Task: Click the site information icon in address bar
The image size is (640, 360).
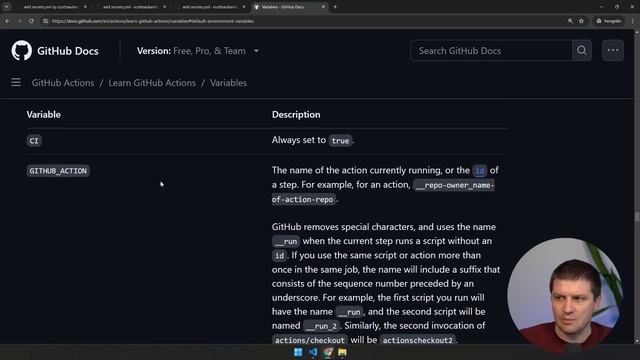Action: (46, 21)
